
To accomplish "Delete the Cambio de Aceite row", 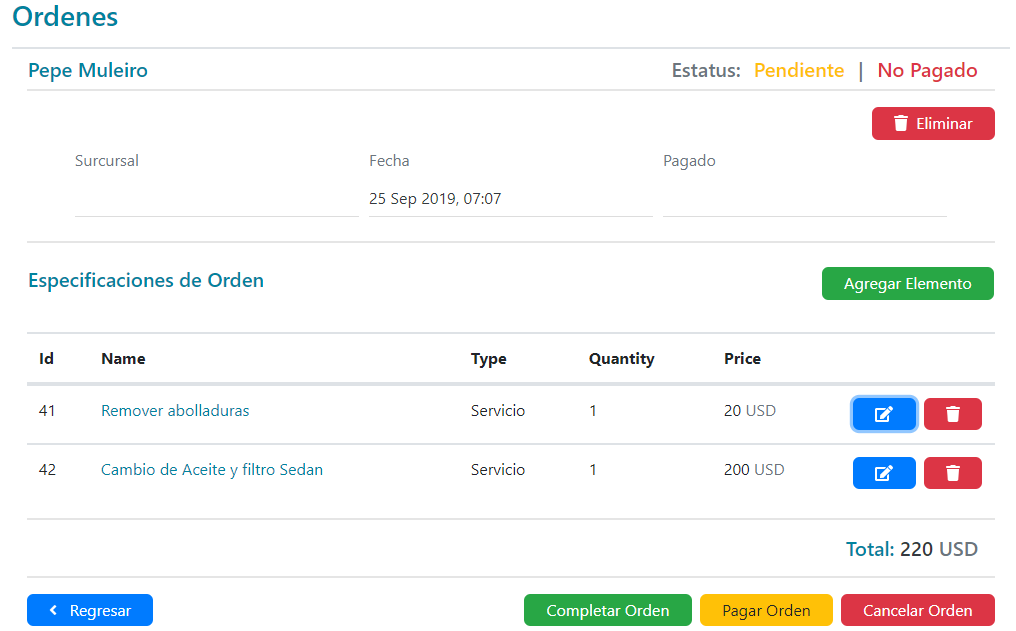I will [x=952, y=473].
